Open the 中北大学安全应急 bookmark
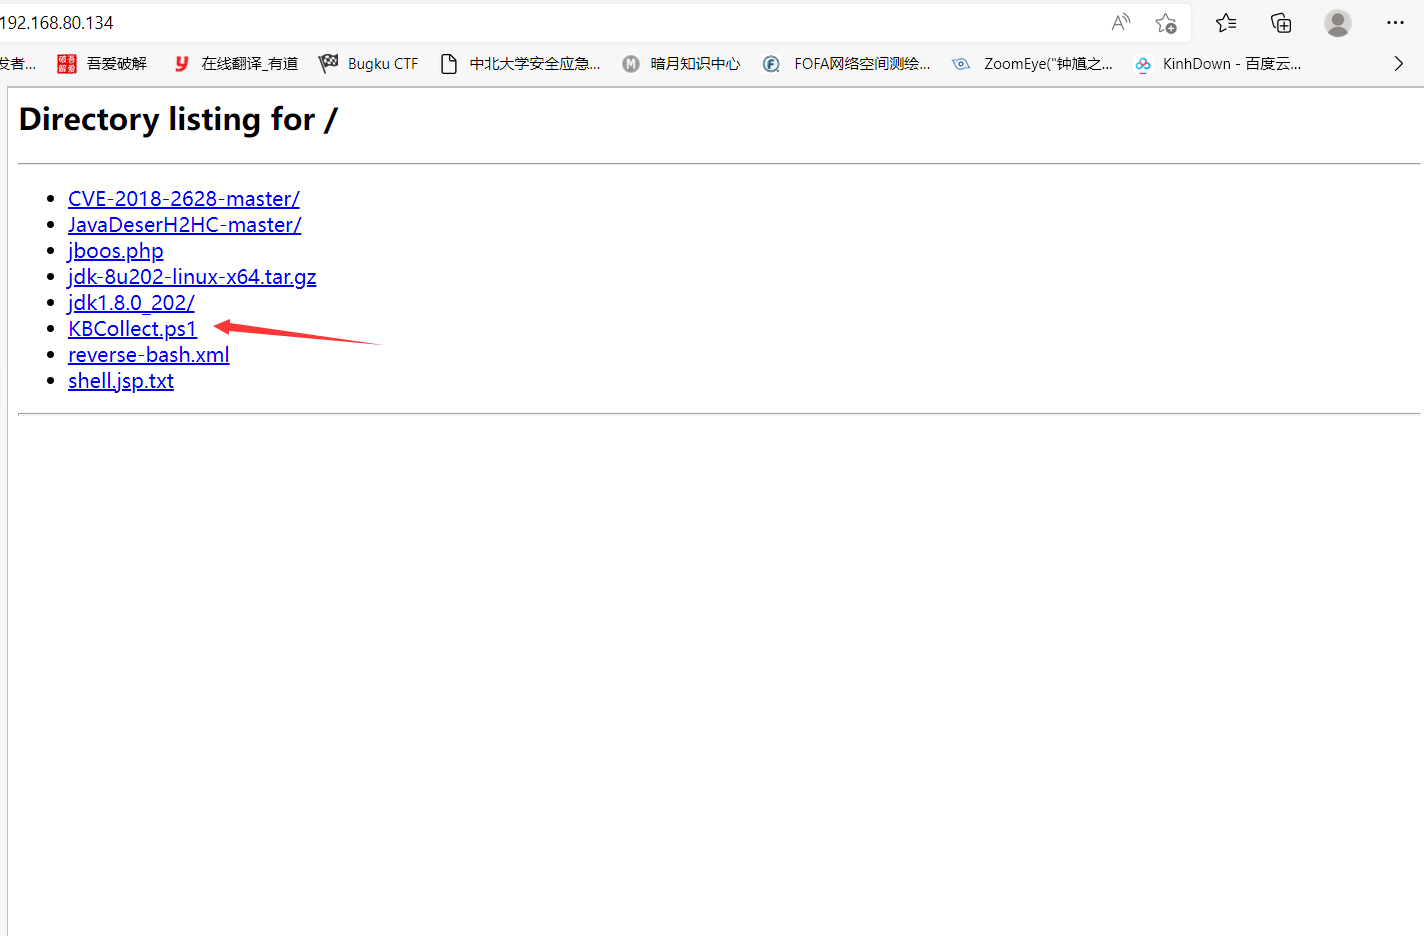 [x=521, y=64]
